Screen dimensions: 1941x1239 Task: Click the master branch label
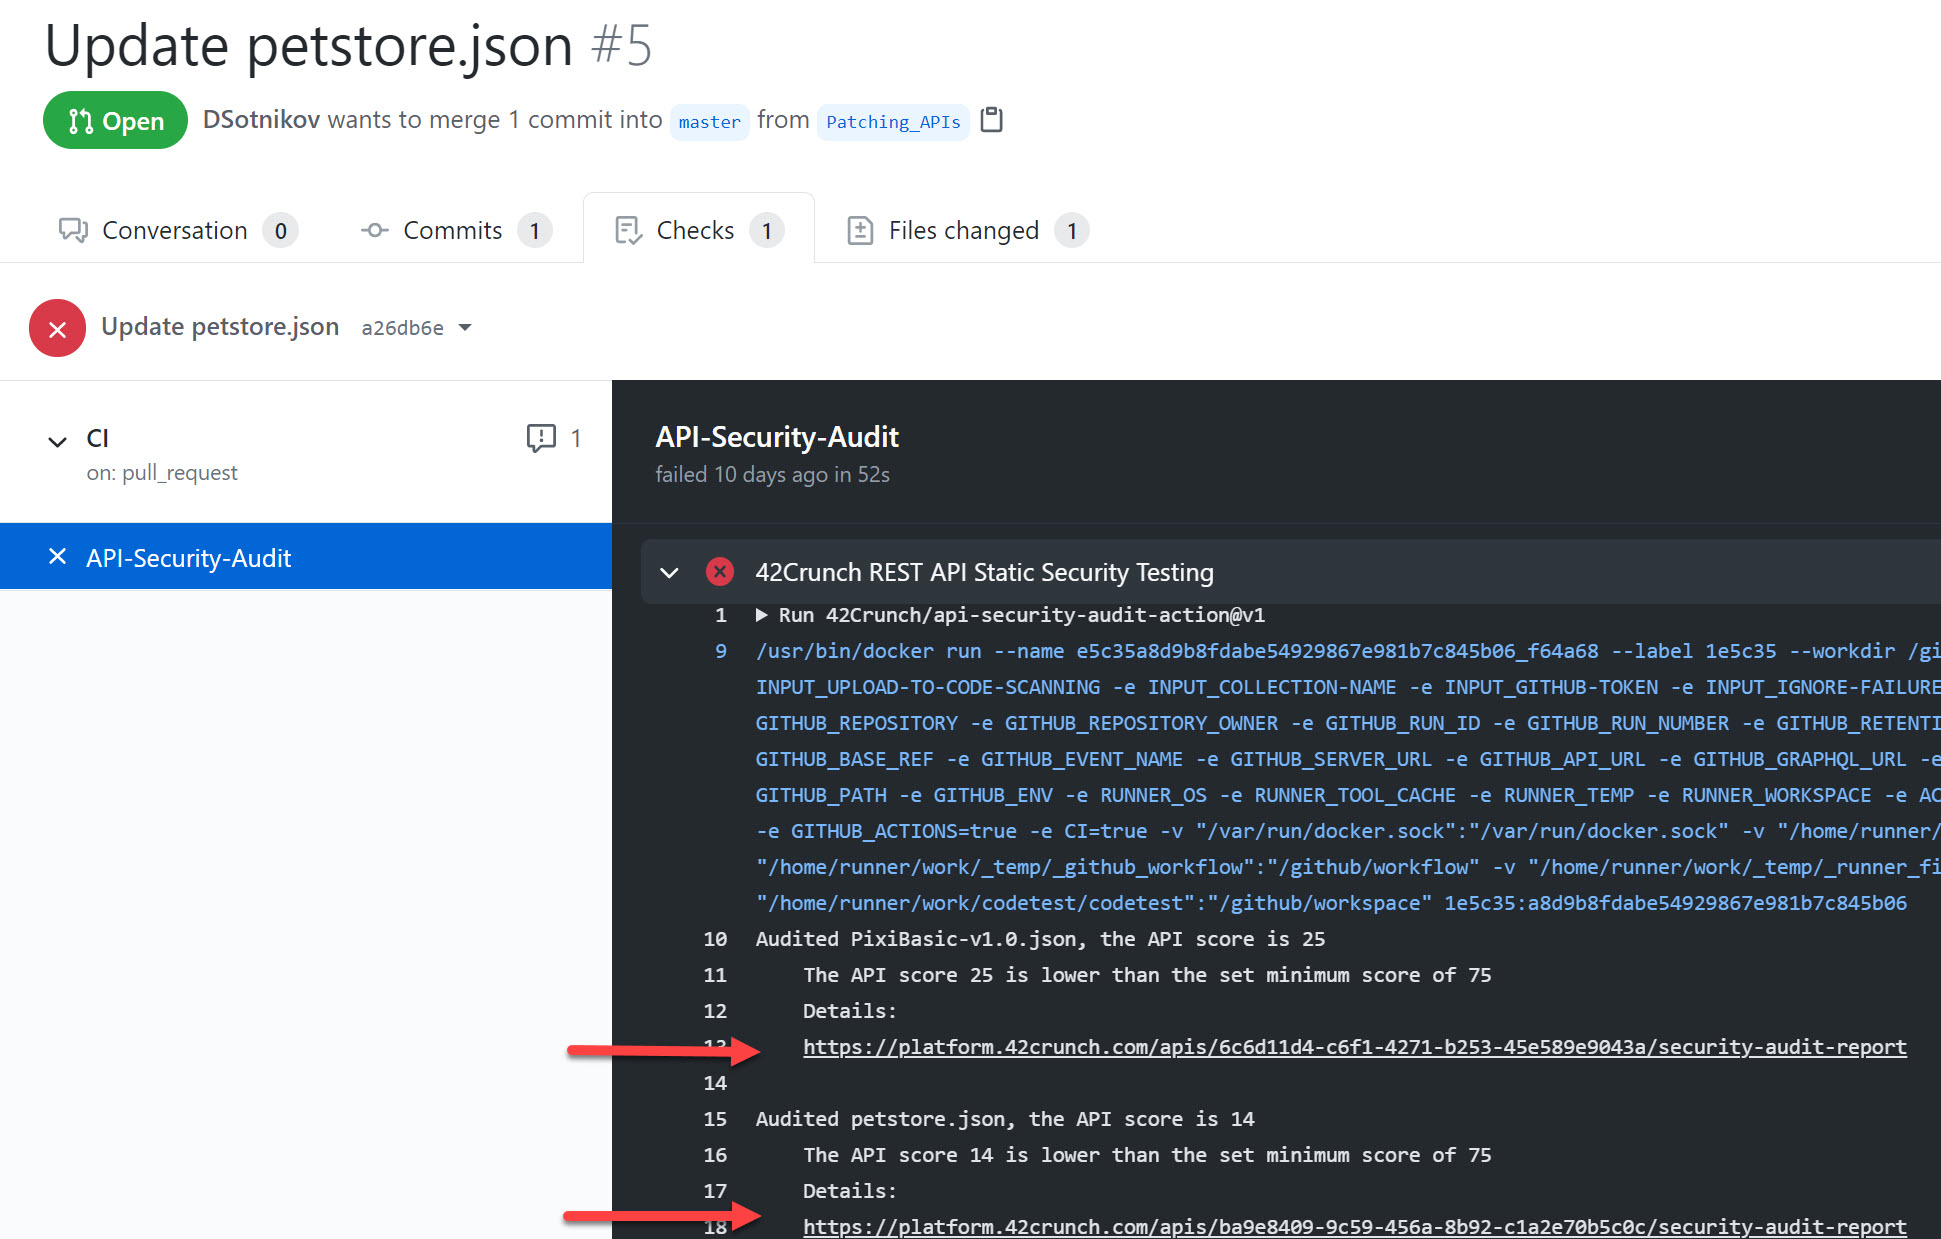pyautogui.click(x=709, y=122)
